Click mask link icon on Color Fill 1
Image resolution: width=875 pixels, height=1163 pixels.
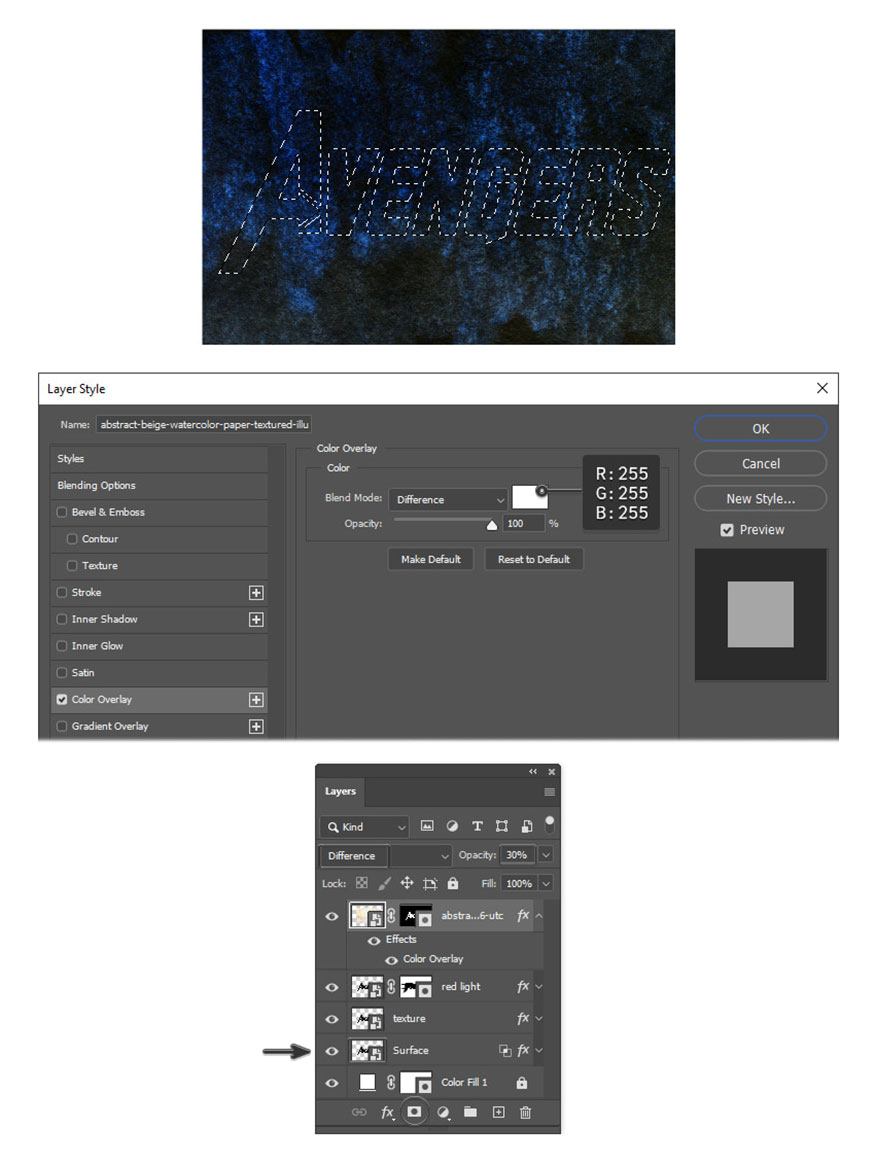[x=392, y=1082]
